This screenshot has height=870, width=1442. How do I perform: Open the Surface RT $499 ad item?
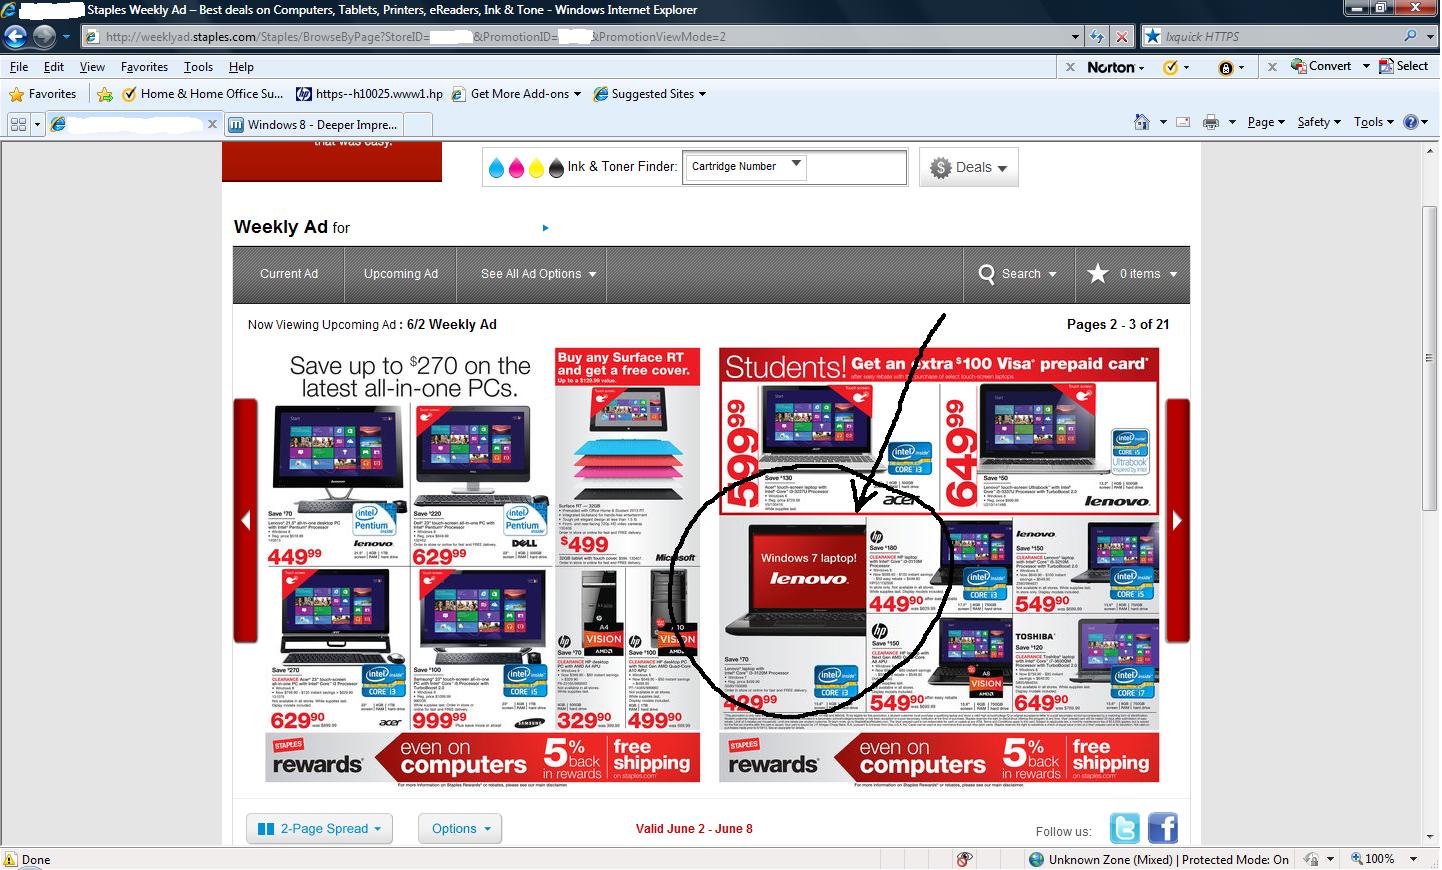click(628, 458)
